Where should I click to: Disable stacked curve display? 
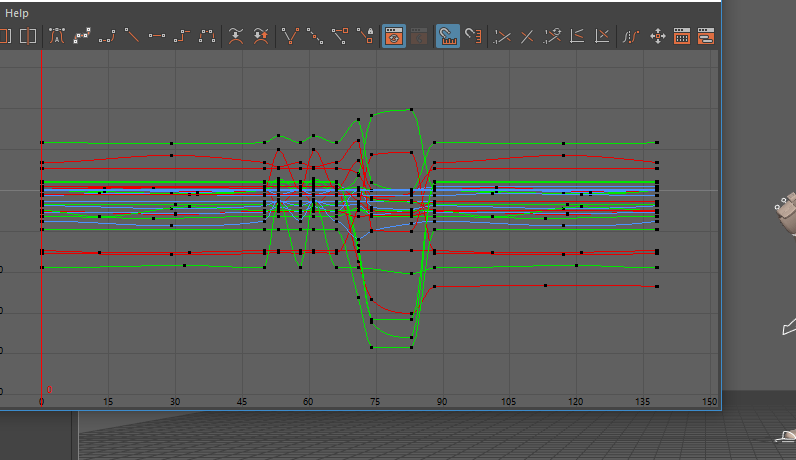coord(602,36)
